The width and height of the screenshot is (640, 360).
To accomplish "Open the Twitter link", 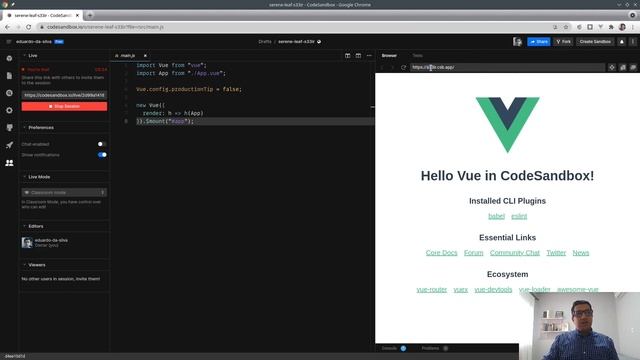I will pos(556,253).
